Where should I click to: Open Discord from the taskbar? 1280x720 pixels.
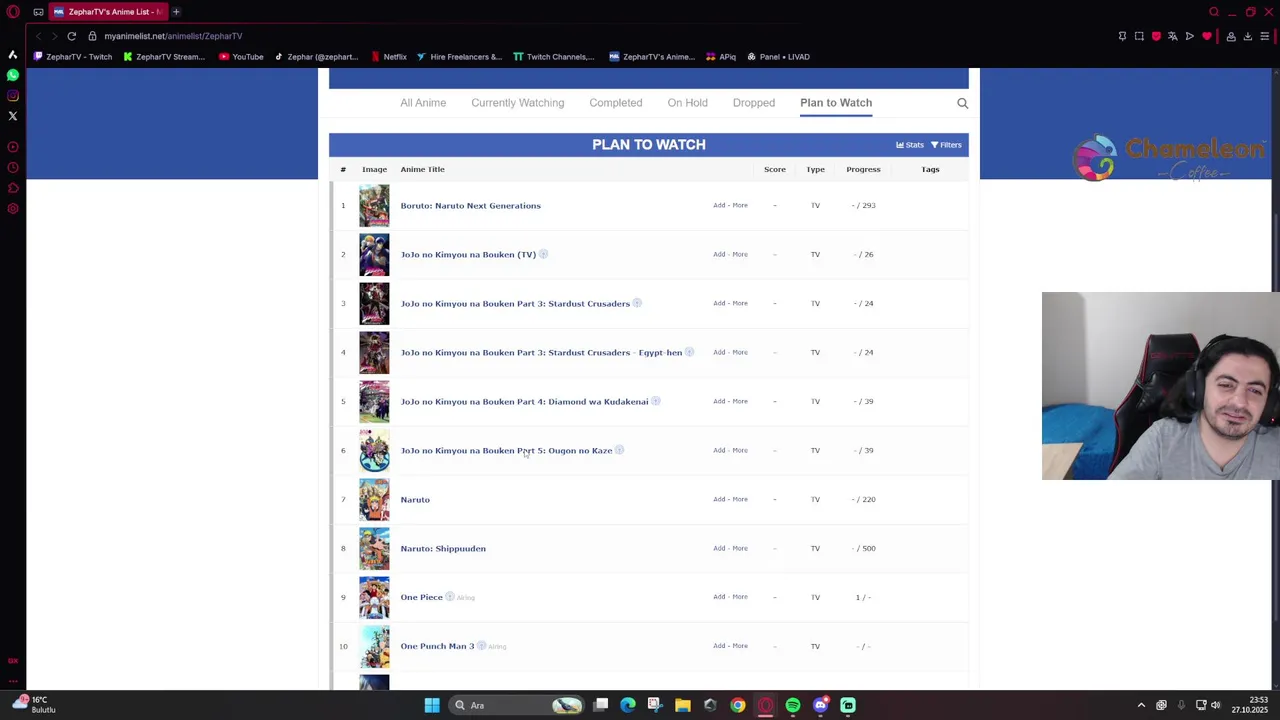[820, 705]
